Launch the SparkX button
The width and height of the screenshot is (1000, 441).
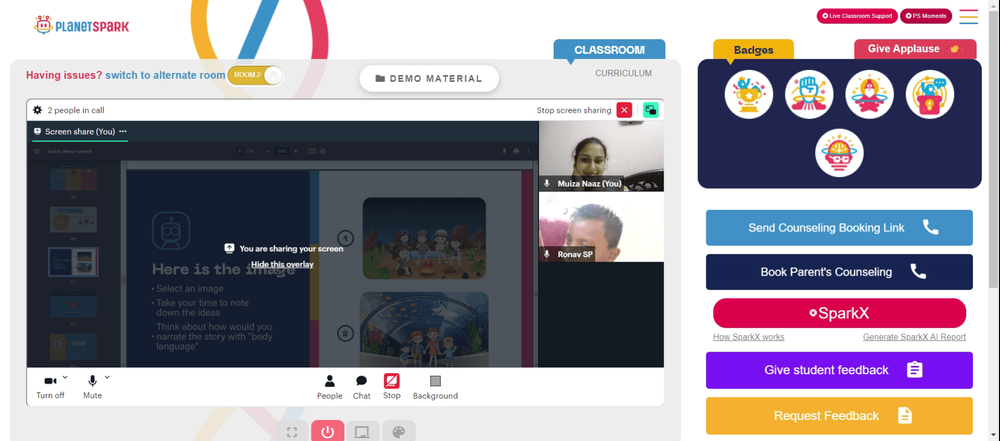coord(839,313)
